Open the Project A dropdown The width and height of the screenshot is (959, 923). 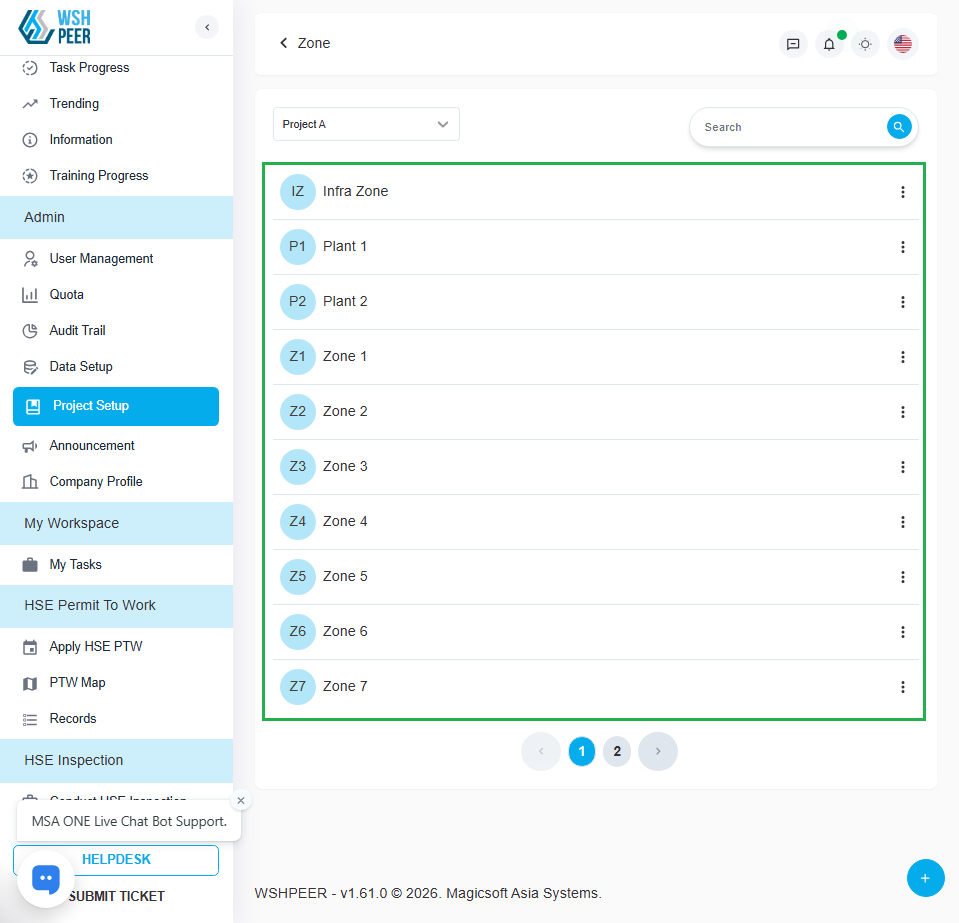click(366, 124)
